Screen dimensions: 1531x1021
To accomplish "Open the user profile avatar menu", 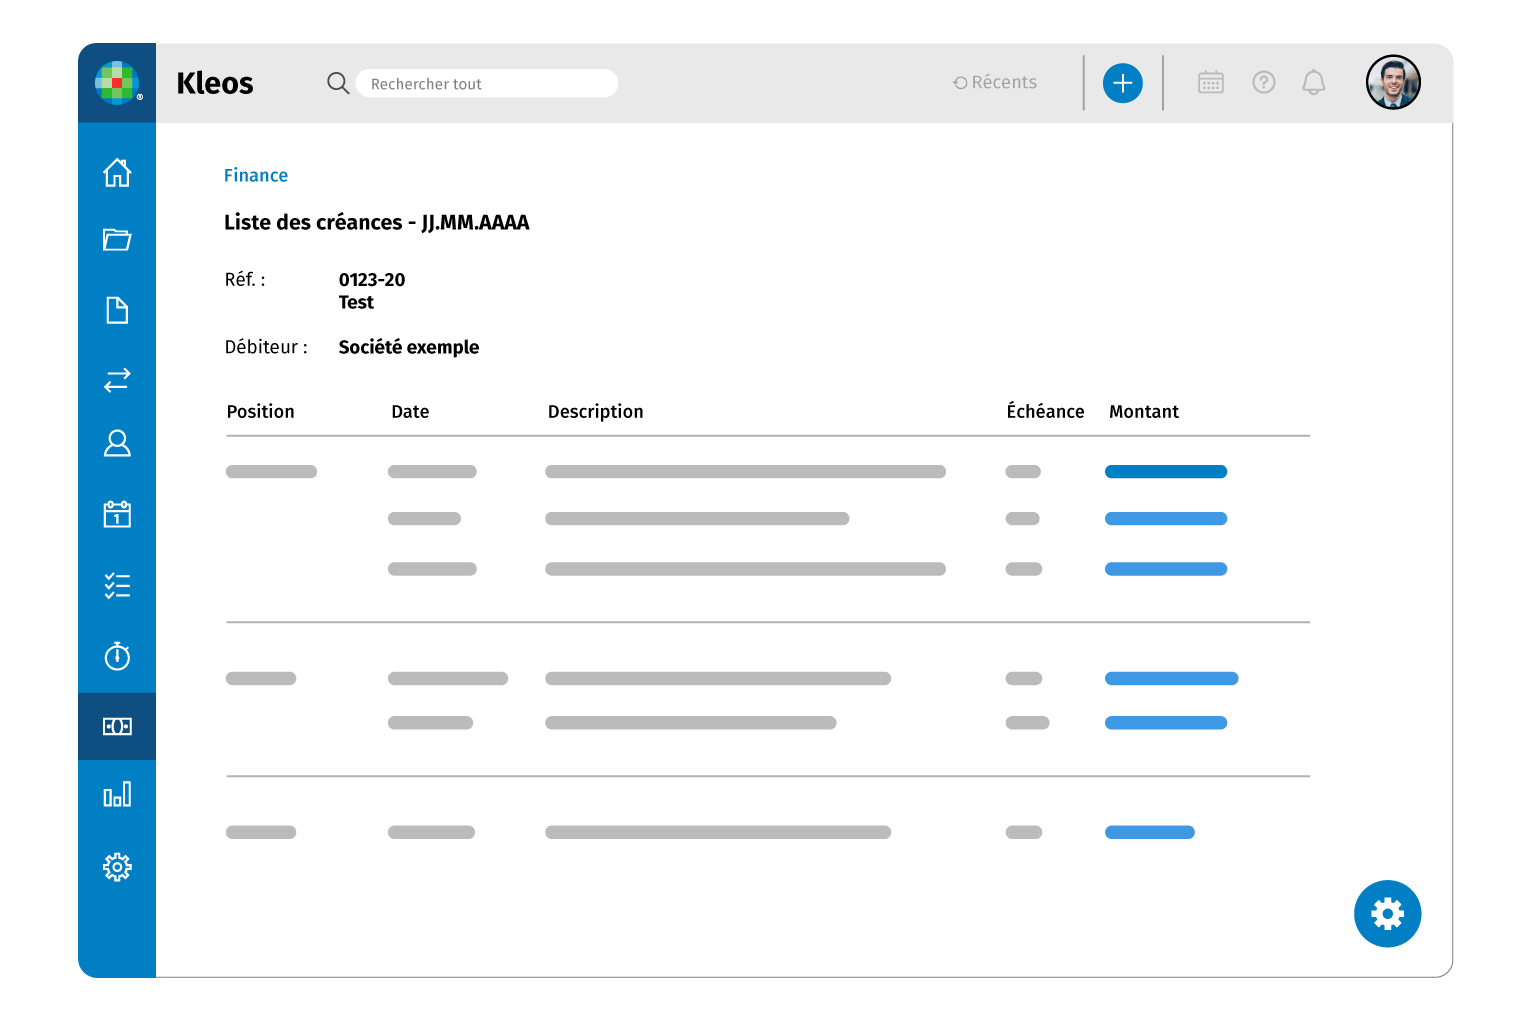I will tap(1393, 83).
